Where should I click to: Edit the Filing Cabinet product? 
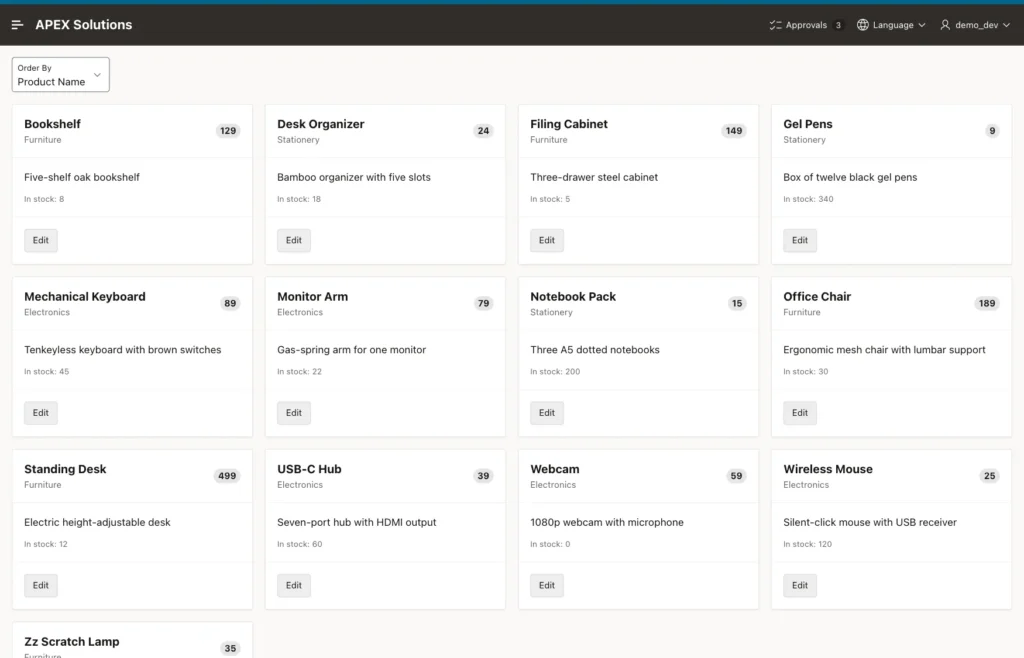pos(547,240)
